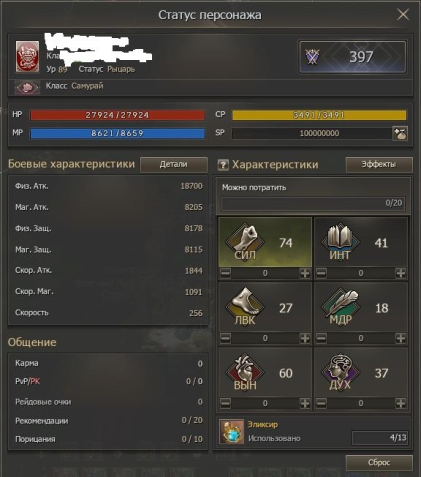The height and width of the screenshot is (477, 421).
Task: Click the red HP bar
Action: coord(117,115)
